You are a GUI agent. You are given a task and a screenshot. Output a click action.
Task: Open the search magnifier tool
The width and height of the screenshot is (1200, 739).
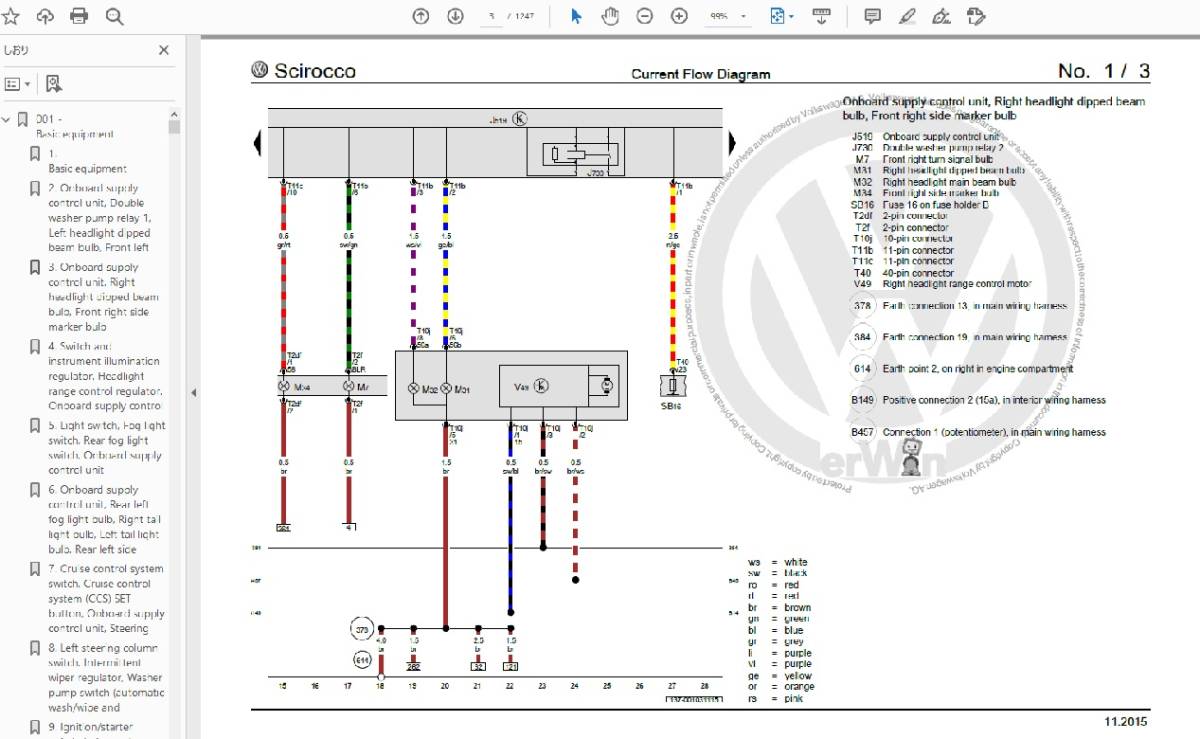[x=114, y=16]
